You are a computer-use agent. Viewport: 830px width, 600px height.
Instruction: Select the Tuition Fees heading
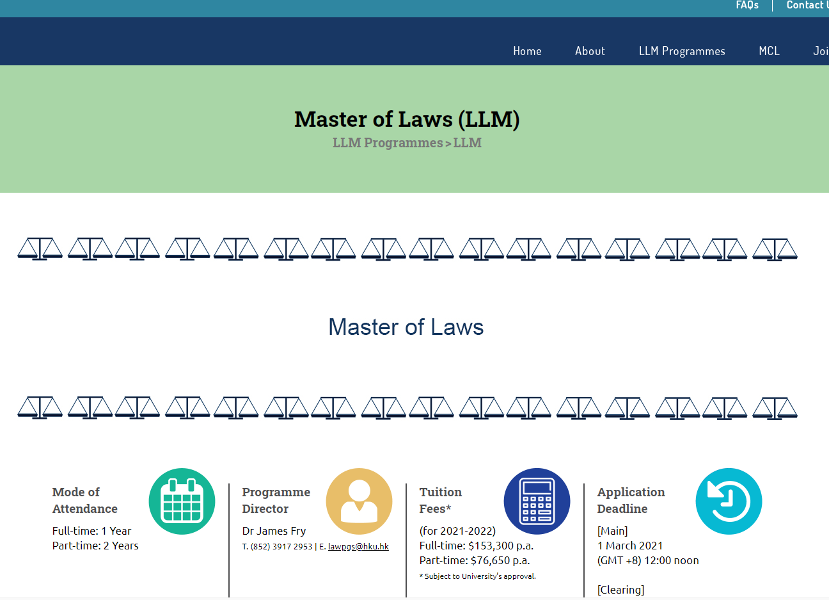coord(440,500)
